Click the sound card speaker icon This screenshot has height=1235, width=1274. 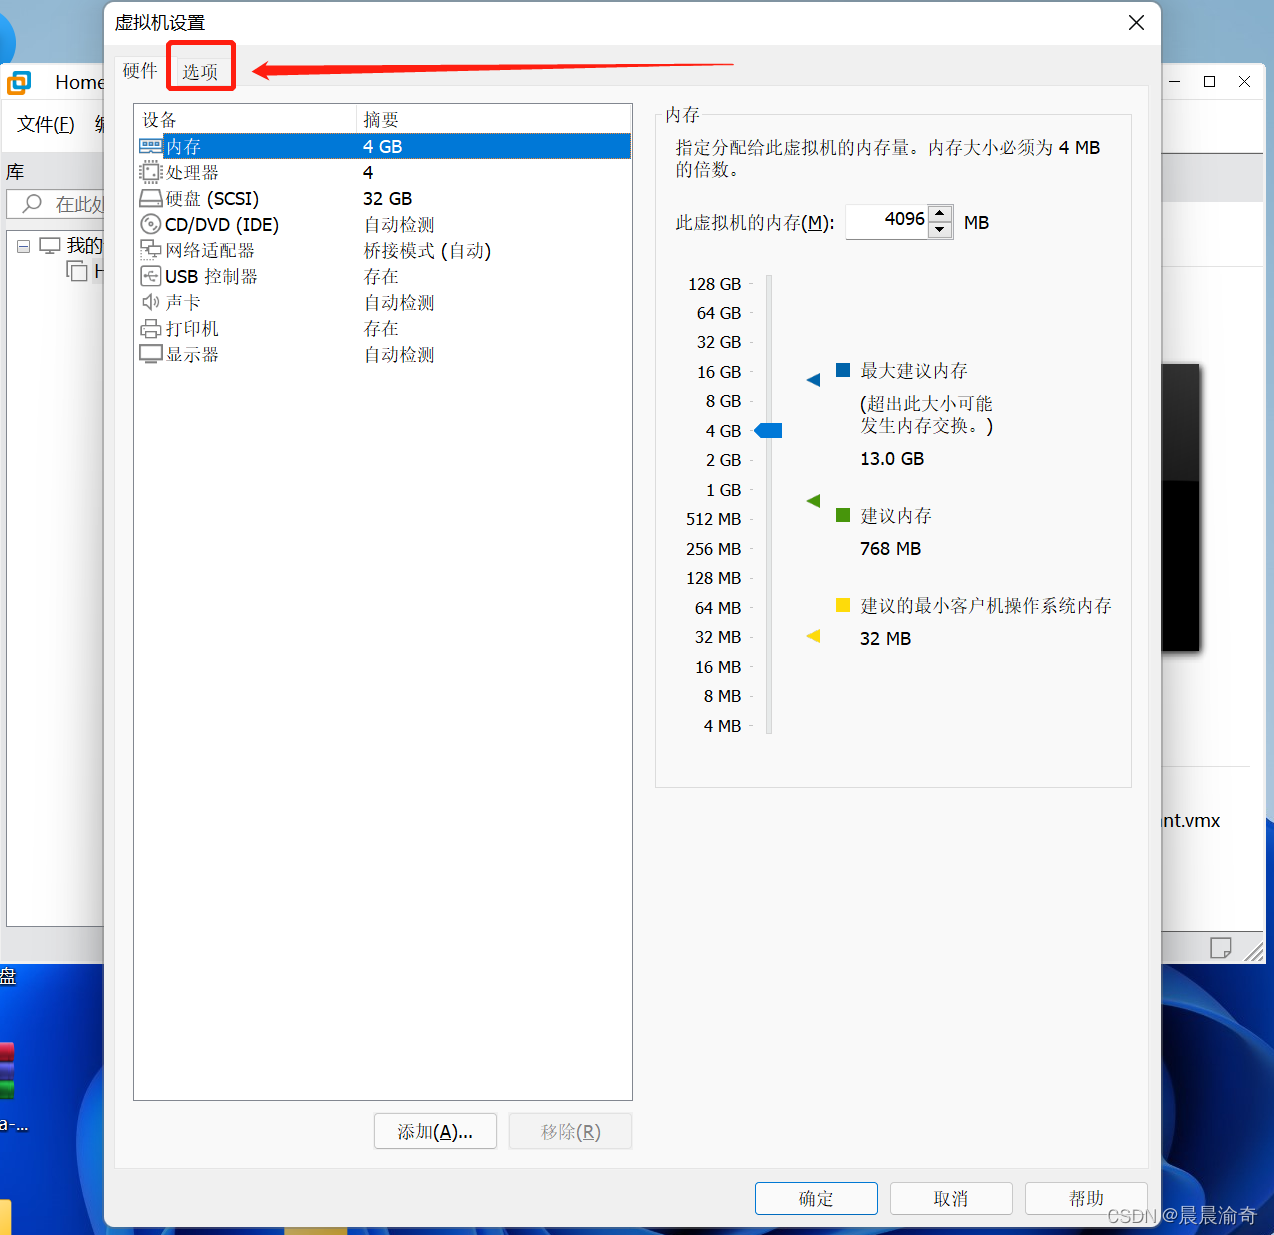point(151,302)
